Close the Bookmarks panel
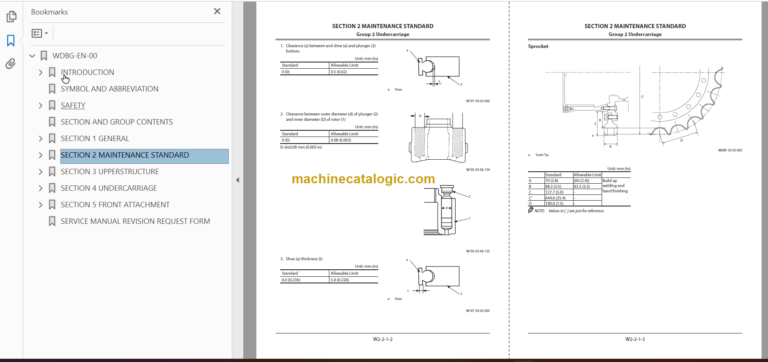The height and width of the screenshot is (362, 768). coord(217,11)
